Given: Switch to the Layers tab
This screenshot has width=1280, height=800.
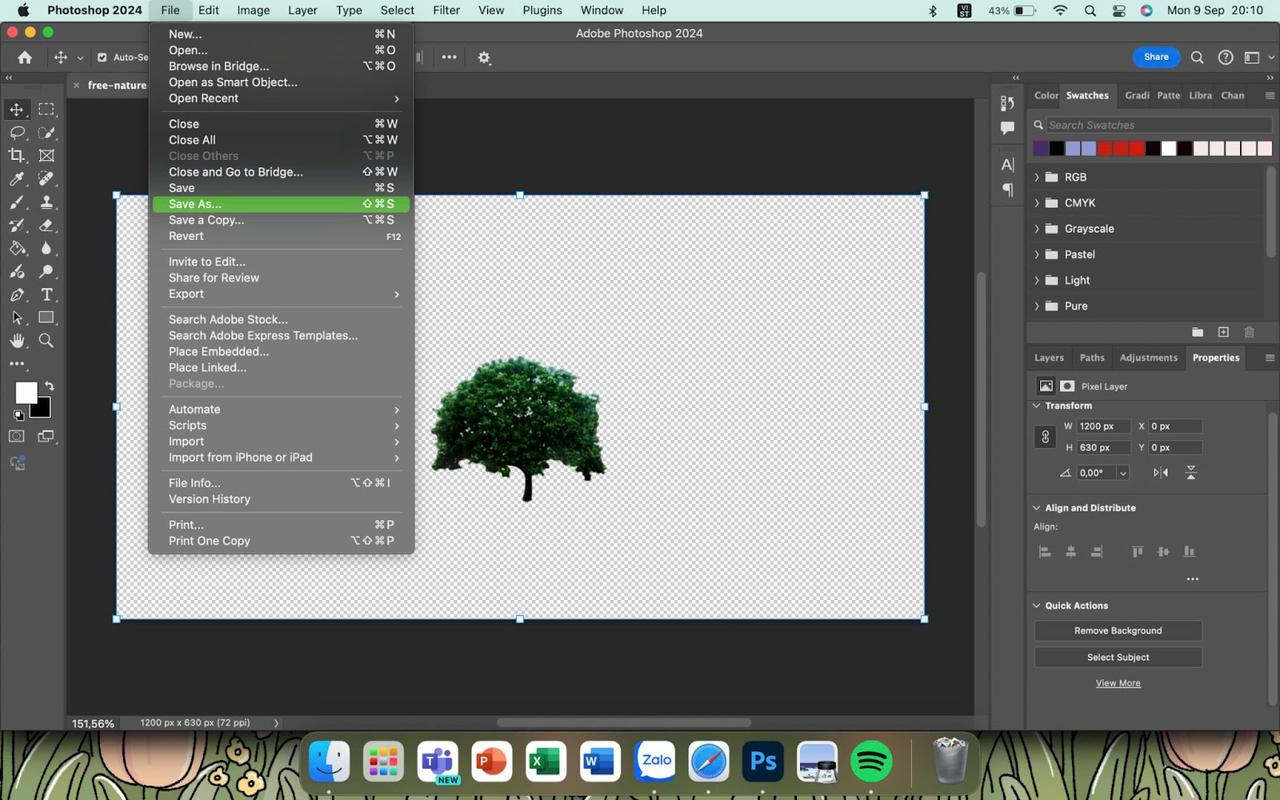Looking at the screenshot, I should (x=1048, y=357).
